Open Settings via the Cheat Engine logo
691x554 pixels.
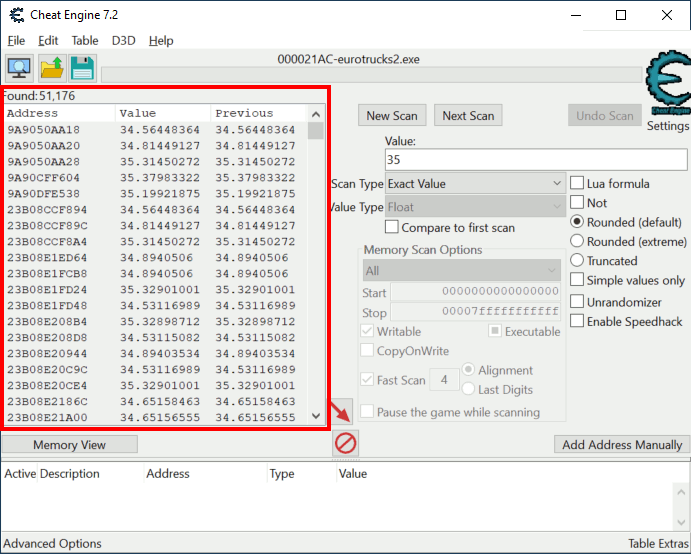click(x=668, y=82)
